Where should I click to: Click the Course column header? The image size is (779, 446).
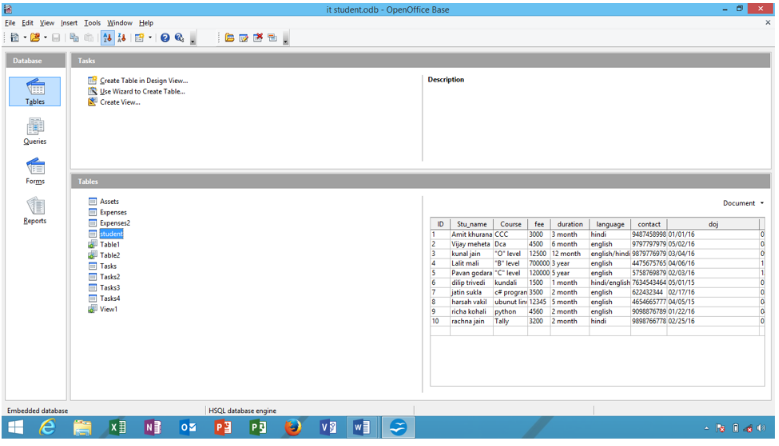tap(510, 224)
